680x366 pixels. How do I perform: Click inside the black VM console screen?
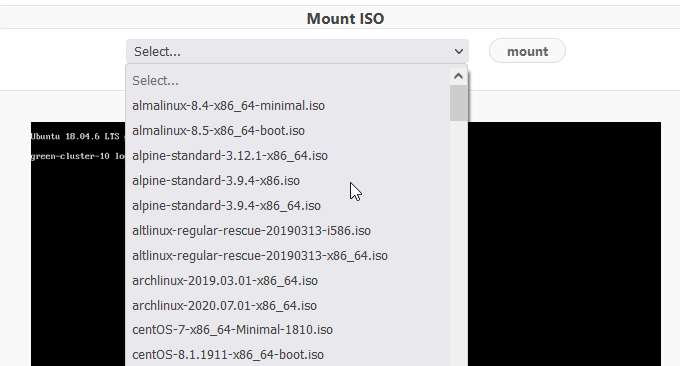coord(564,243)
